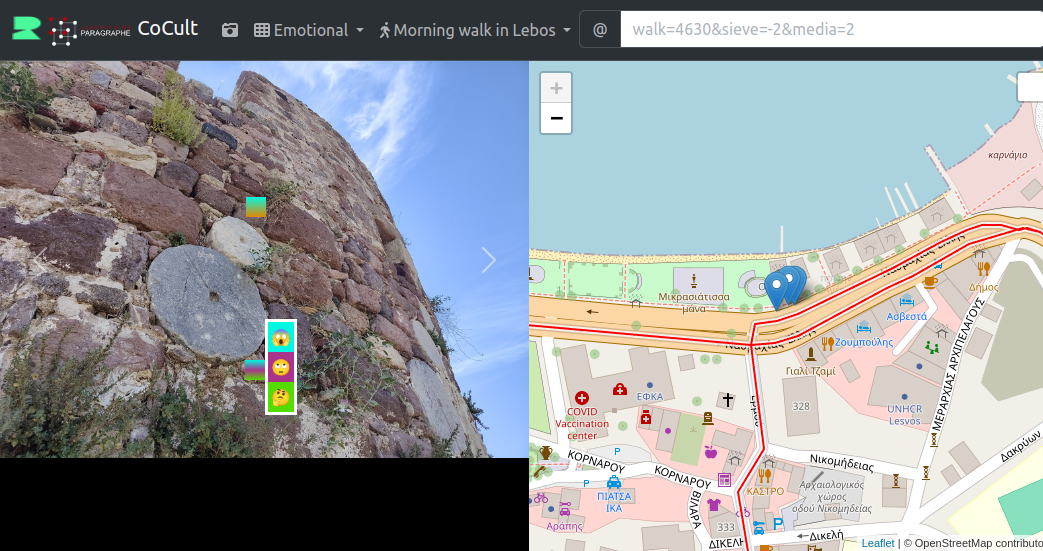Open the Emotional dropdown menu

[308, 30]
